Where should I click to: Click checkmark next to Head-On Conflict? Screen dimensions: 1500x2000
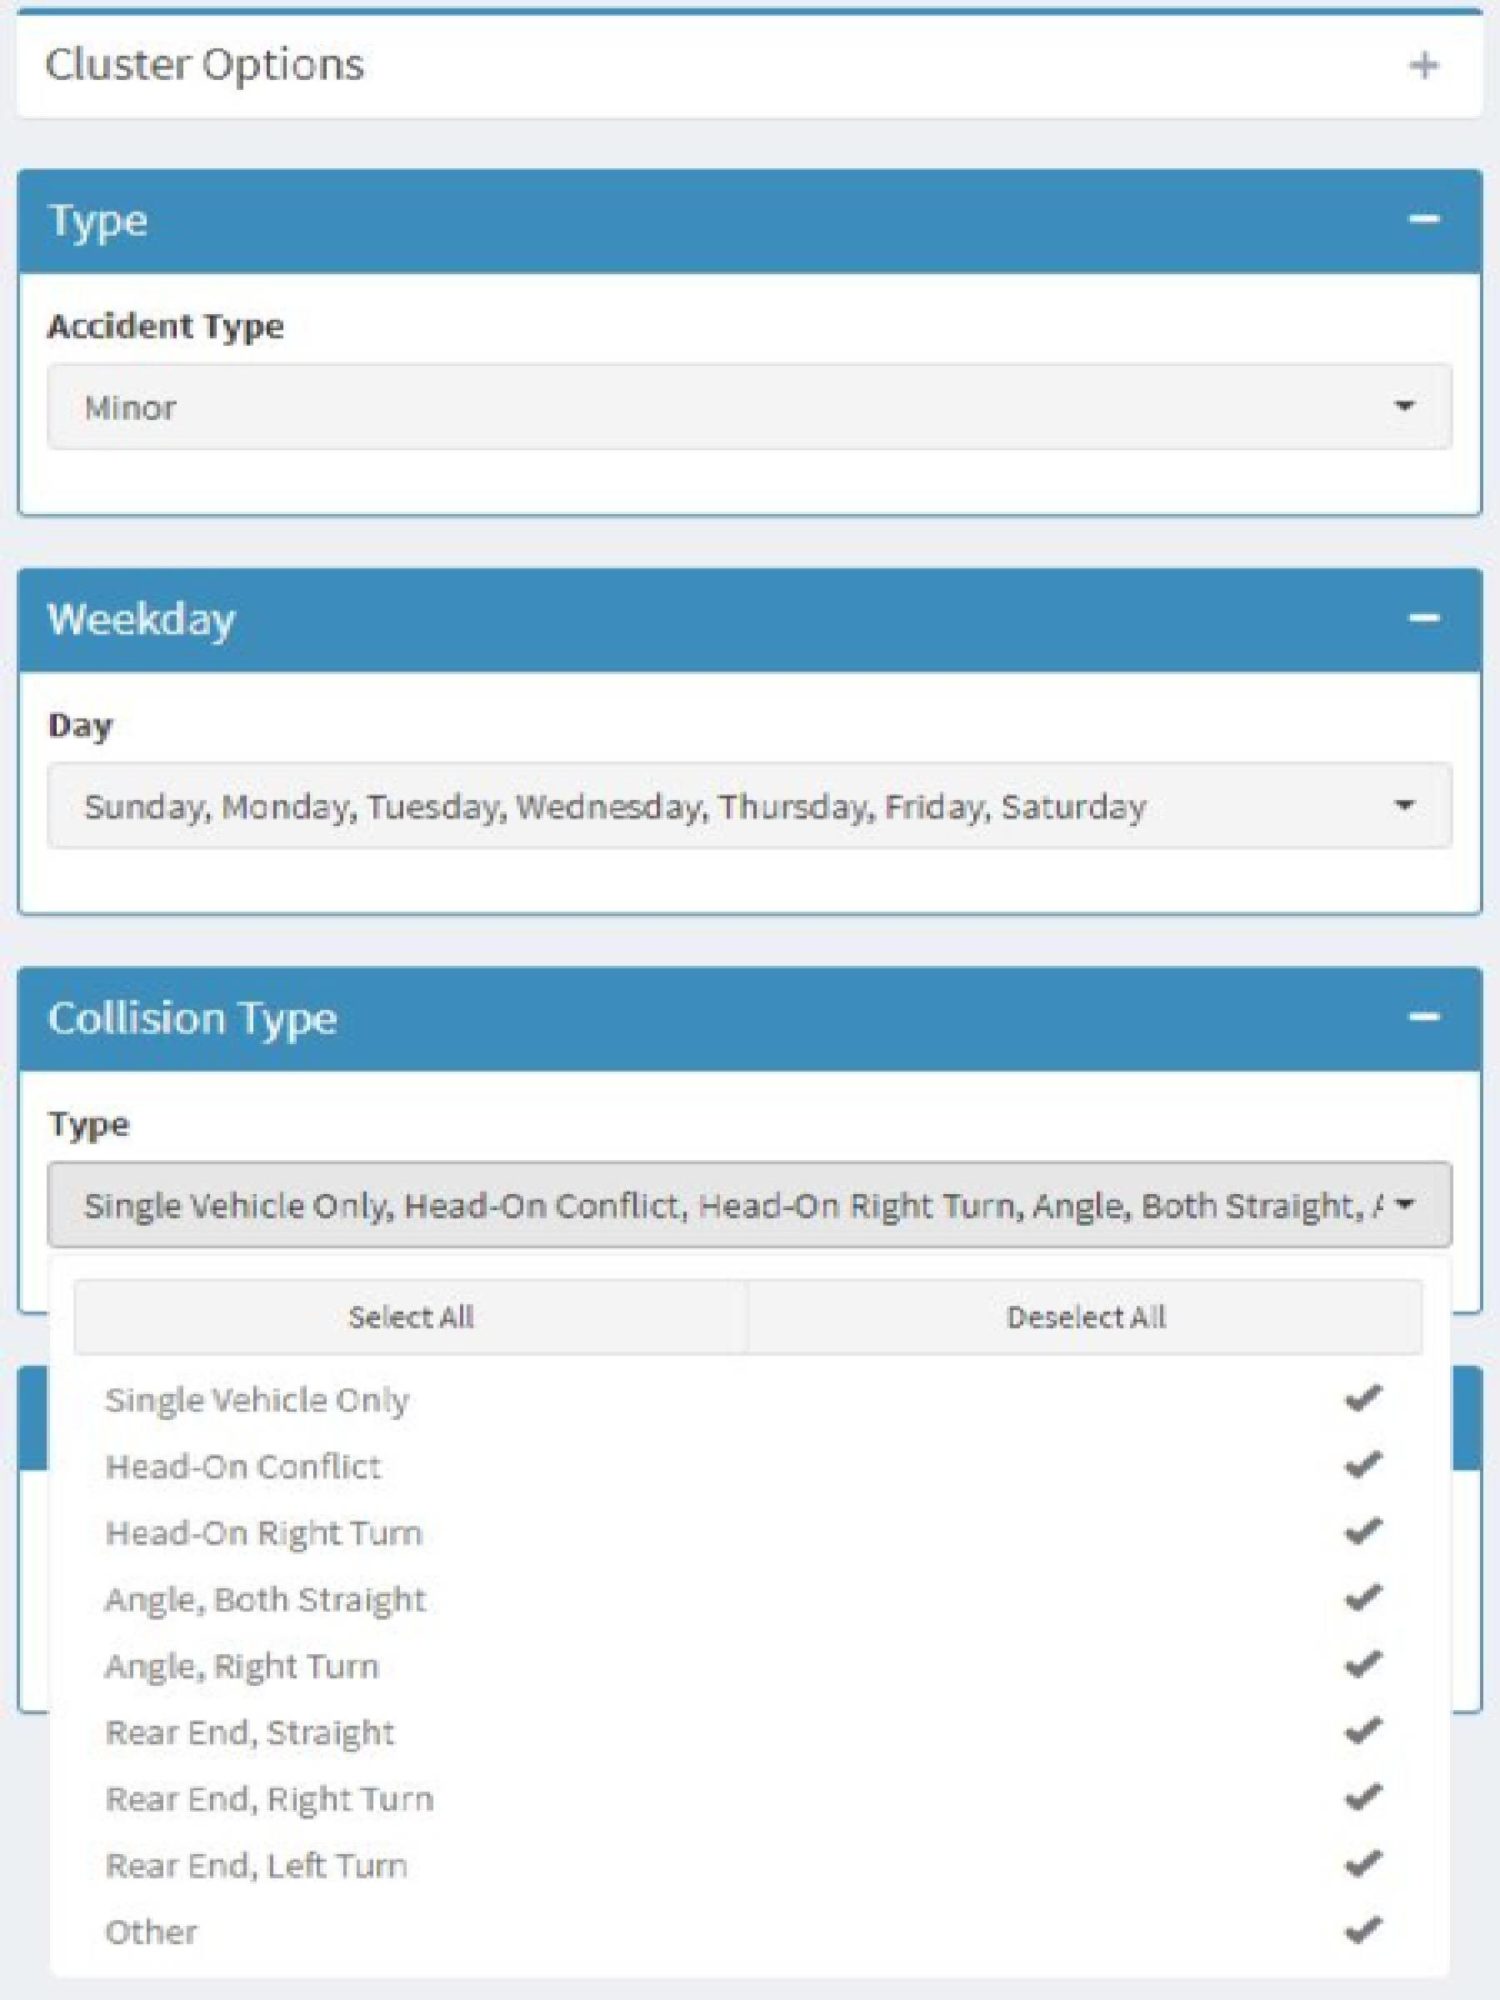[x=1362, y=1465]
